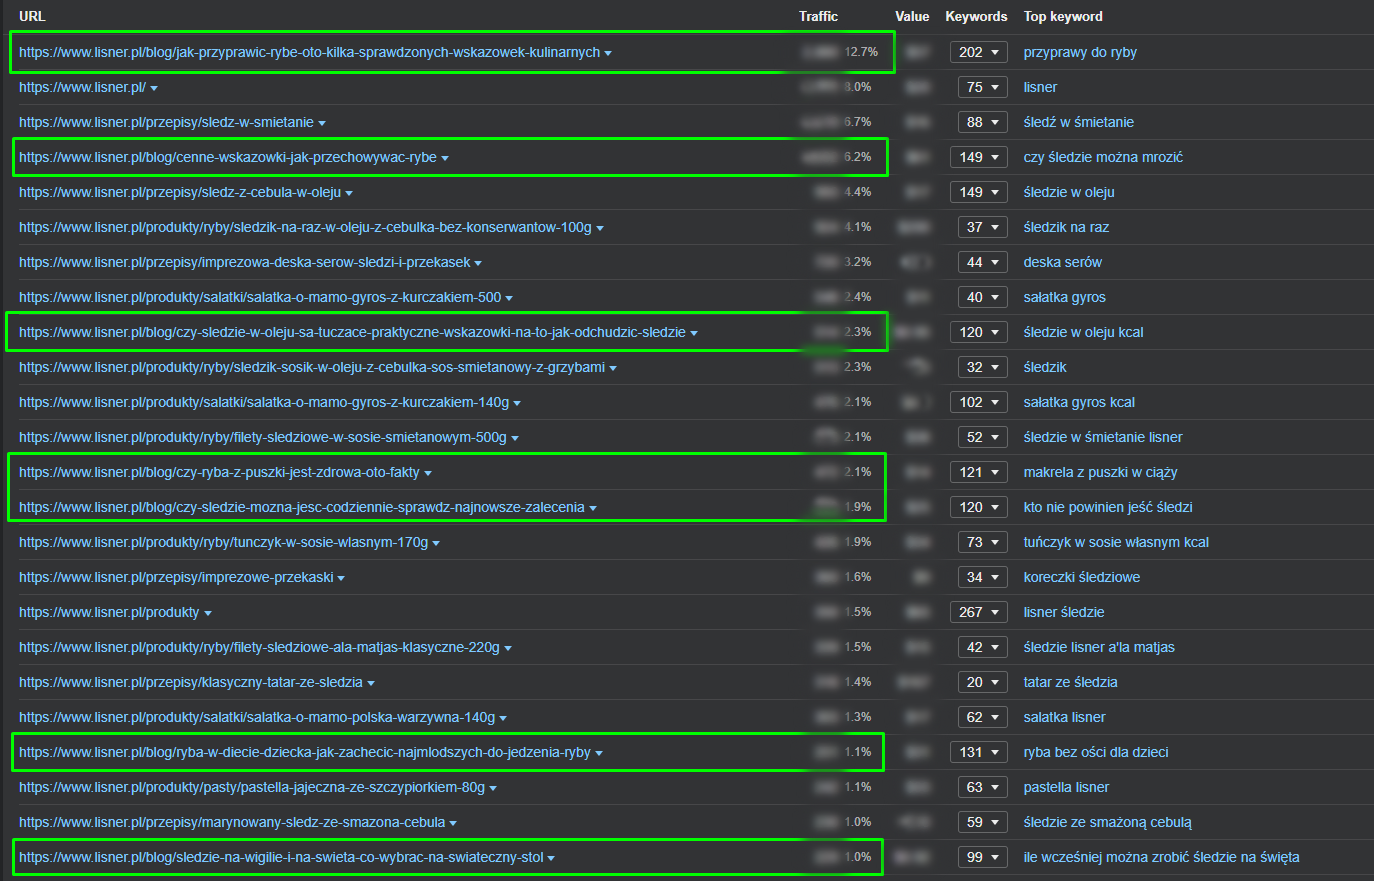Open the 120 keywords dropdown for śledzie w oleju kcal
This screenshot has height=881, width=1374.
pos(978,332)
